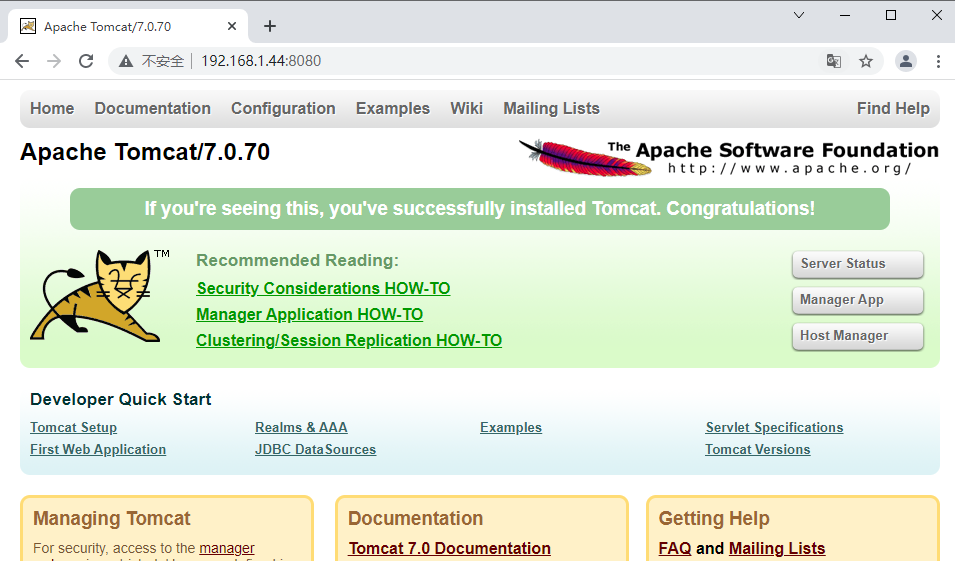
Task: Reload the page with the refresh icon
Action: click(86, 61)
